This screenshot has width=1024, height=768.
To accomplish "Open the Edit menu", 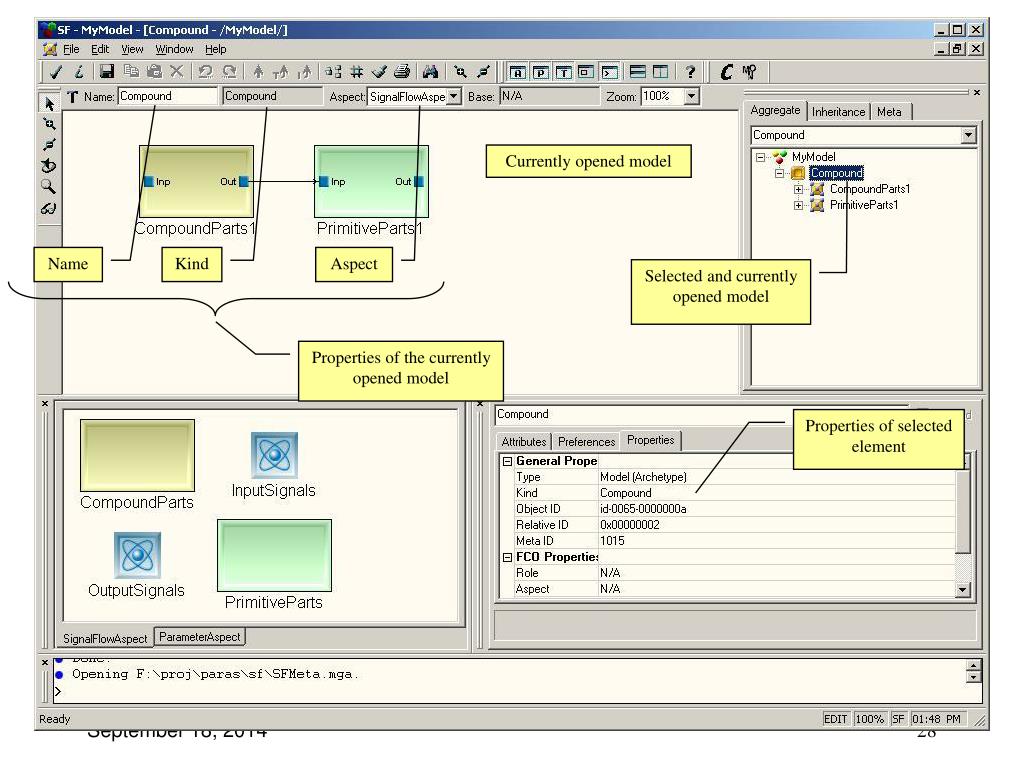I will click(100, 49).
